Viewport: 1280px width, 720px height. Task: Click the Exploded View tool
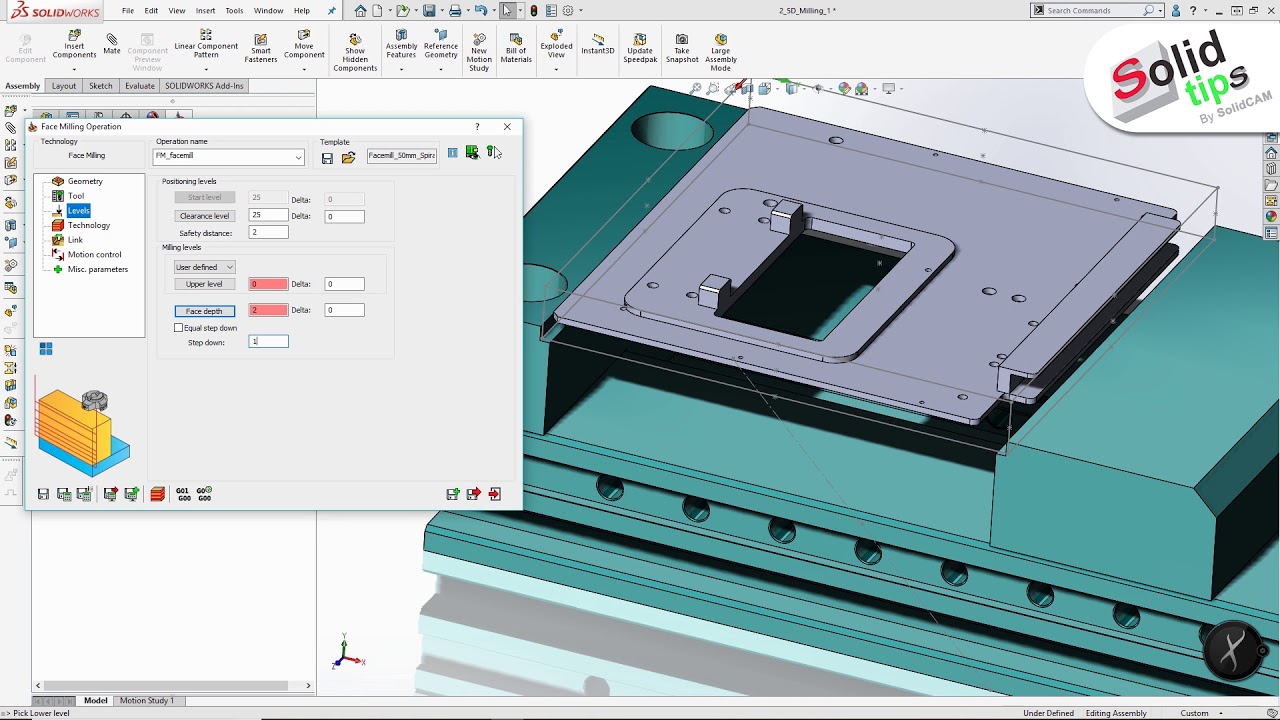coord(556,45)
